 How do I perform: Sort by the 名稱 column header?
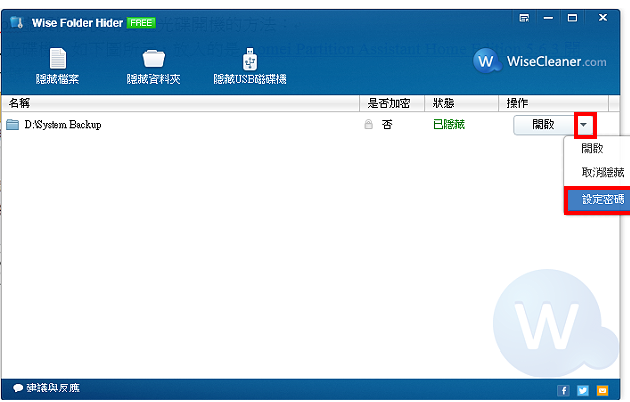pyautogui.click(x=180, y=103)
